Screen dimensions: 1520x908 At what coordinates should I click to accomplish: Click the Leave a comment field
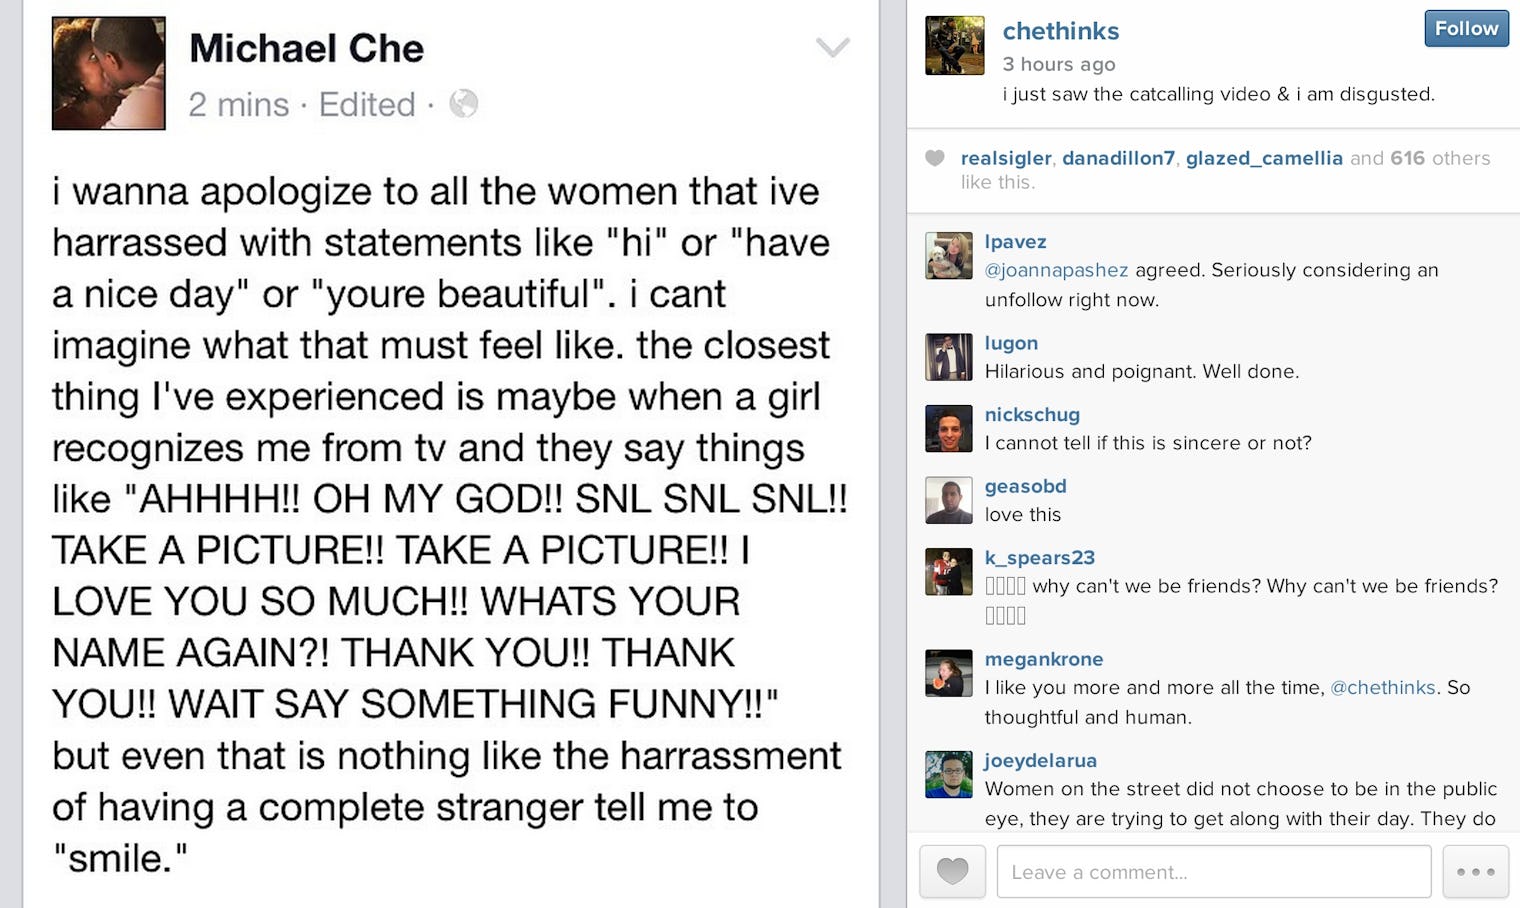[1213, 871]
